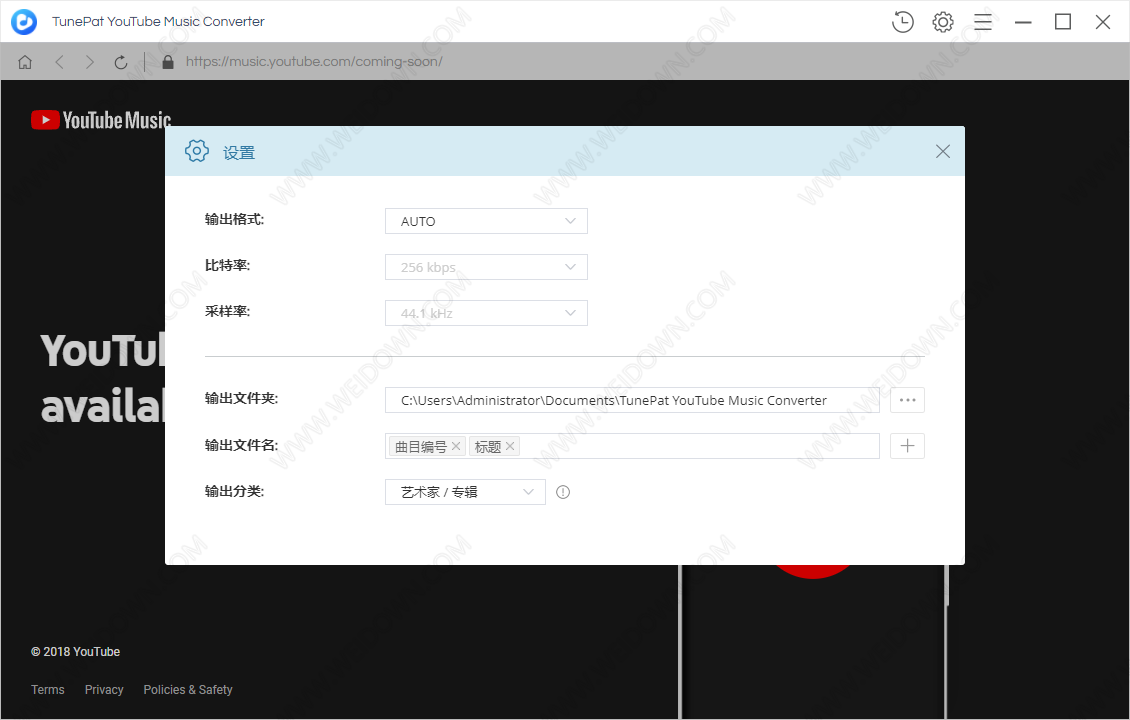Go to home page icon

tap(25, 62)
